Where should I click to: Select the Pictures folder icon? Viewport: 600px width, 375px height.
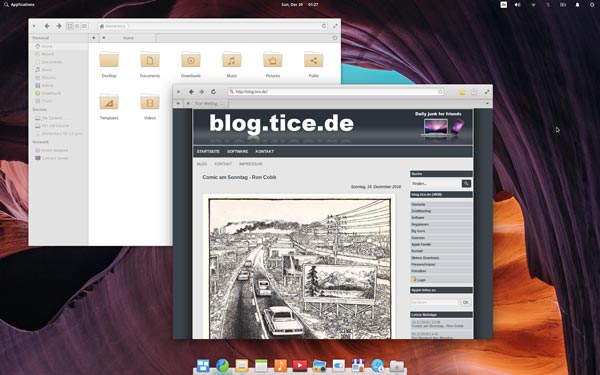point(272,60)
